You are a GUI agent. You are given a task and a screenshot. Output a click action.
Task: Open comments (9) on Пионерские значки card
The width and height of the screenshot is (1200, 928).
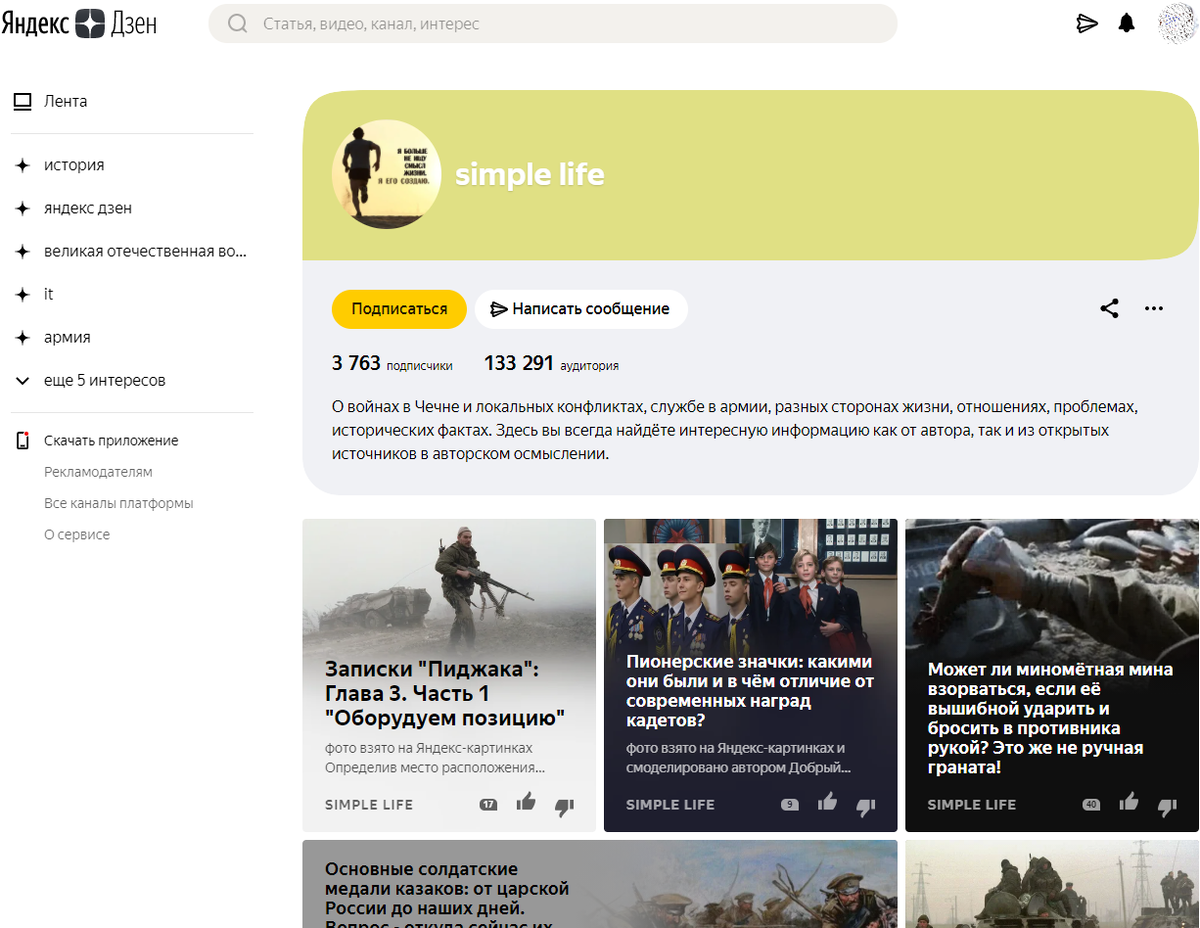[x=790, y=804]
